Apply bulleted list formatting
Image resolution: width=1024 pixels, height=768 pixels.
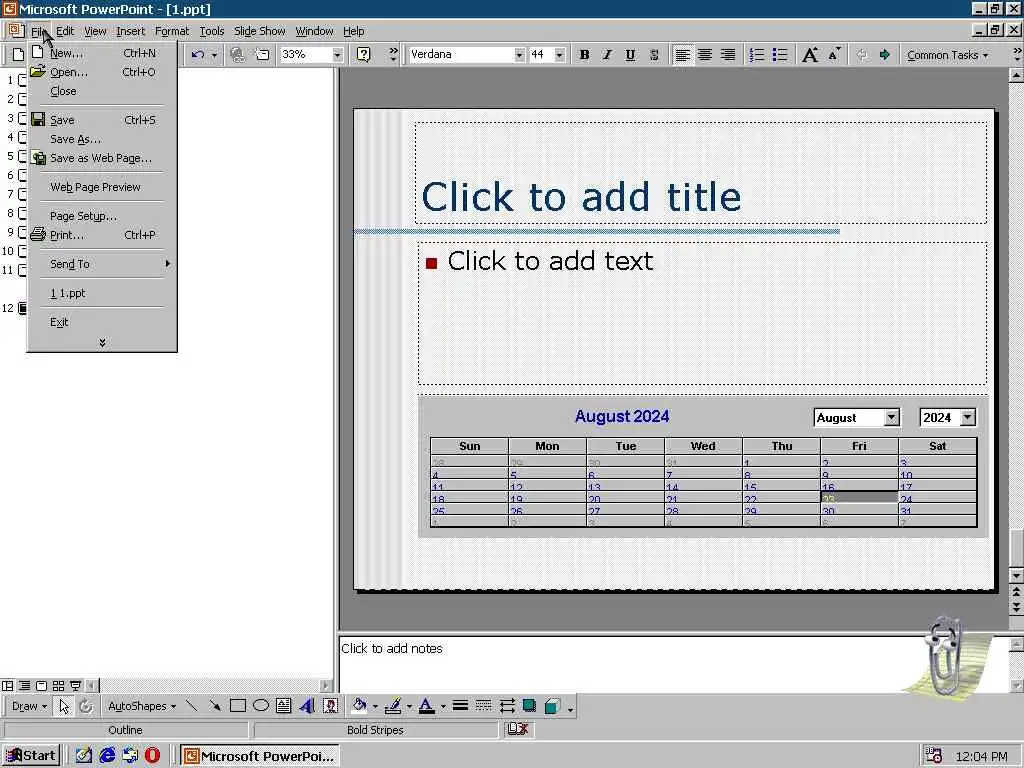click(779, 55)
